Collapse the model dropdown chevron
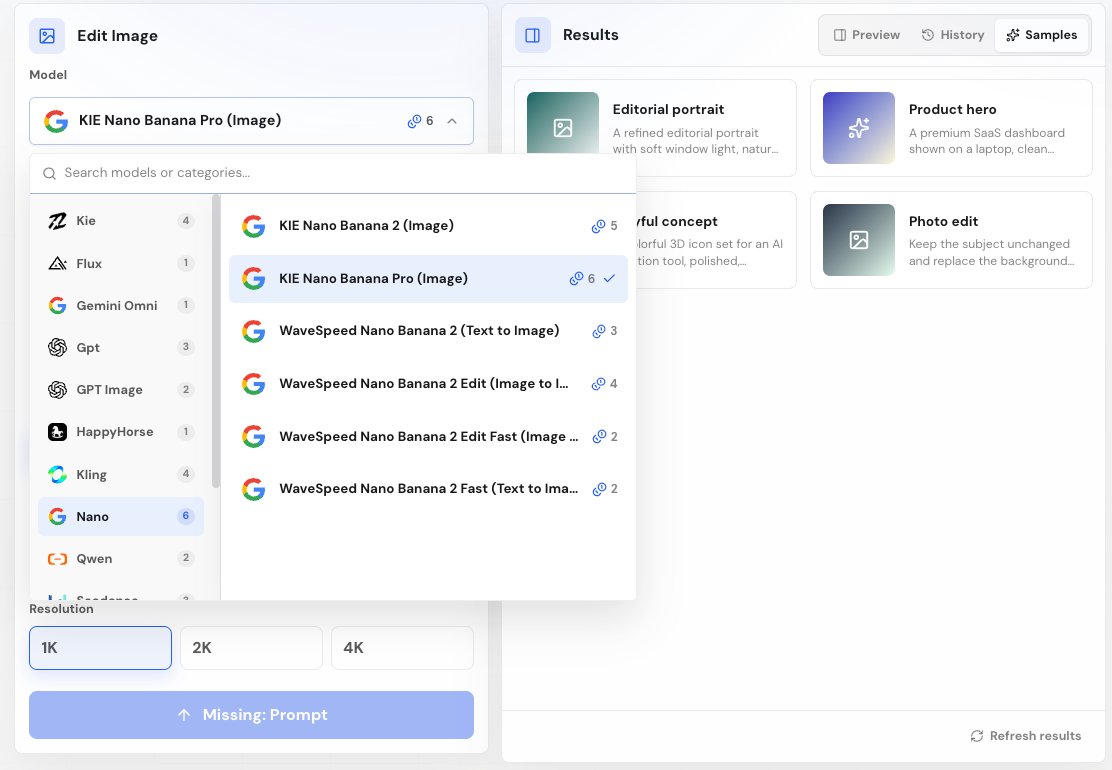 pyautogui.click(x=452, y=121)
